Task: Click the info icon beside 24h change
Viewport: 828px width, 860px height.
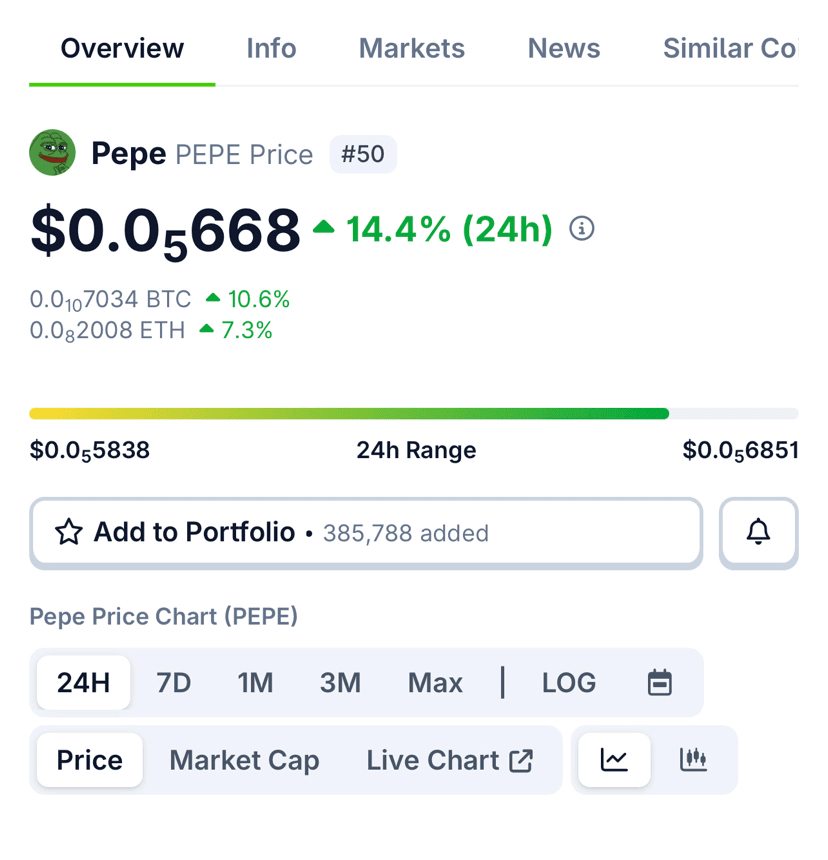Action: 582,229
